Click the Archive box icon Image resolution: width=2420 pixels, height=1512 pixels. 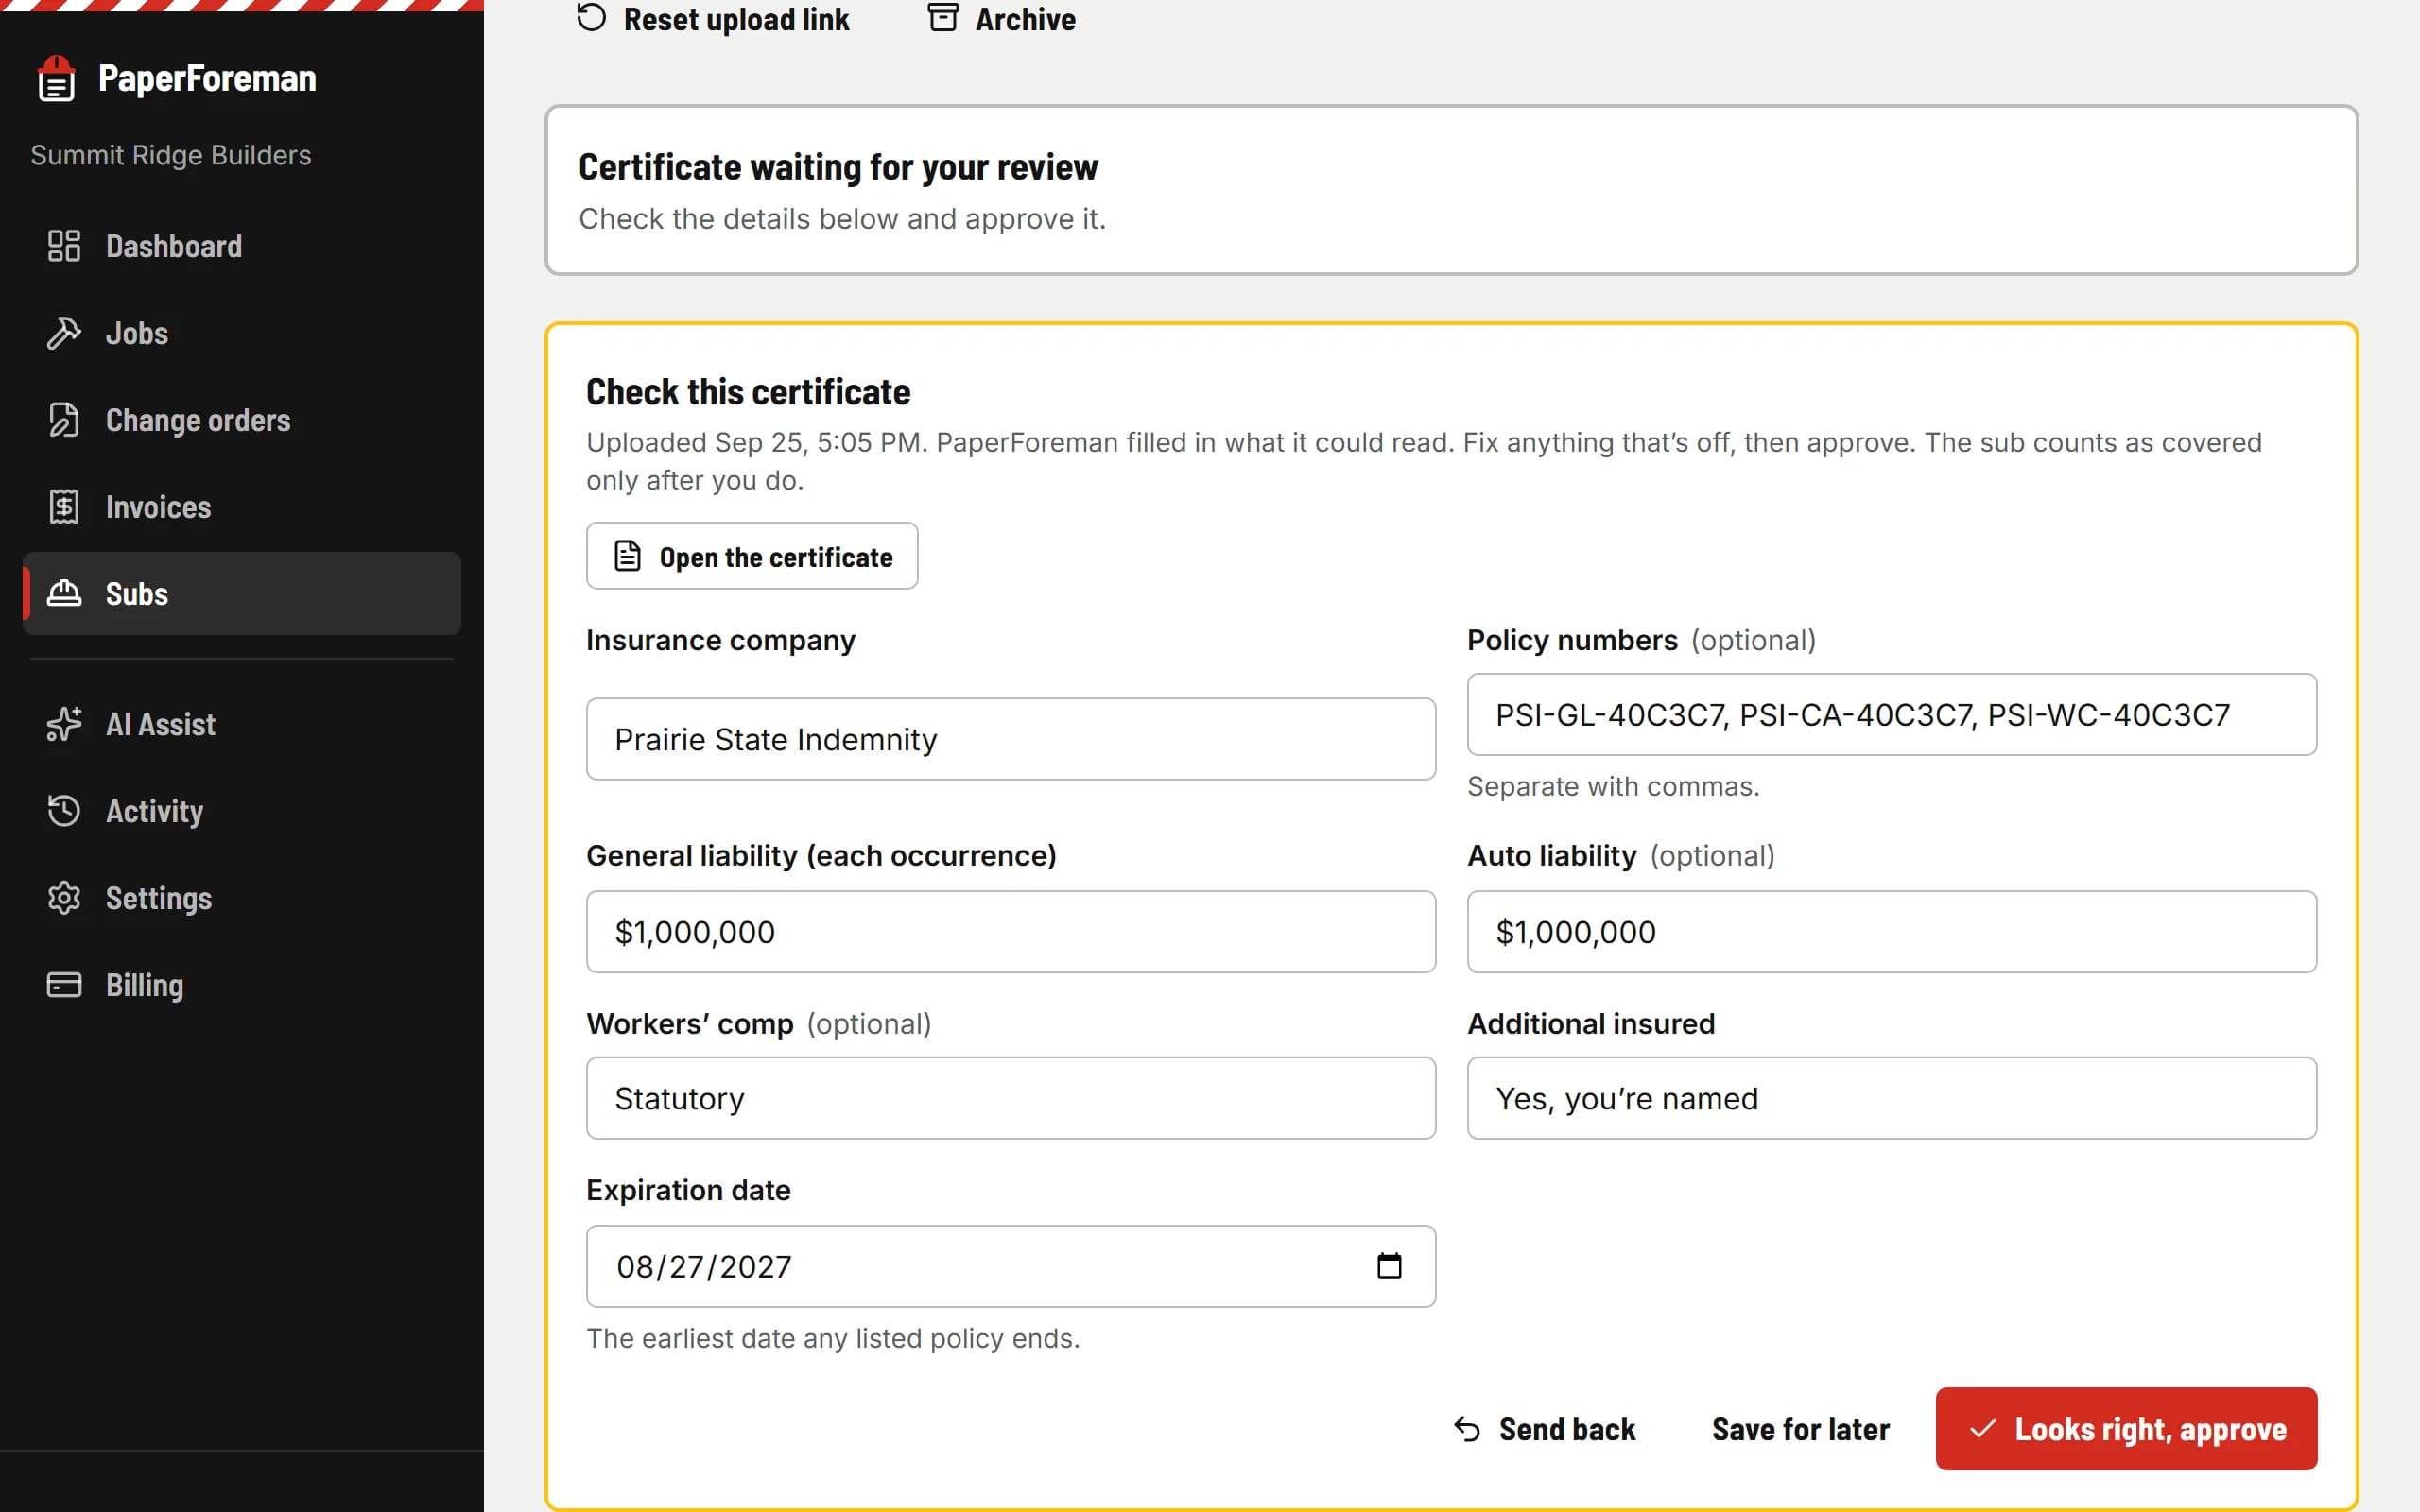[943, 18]
